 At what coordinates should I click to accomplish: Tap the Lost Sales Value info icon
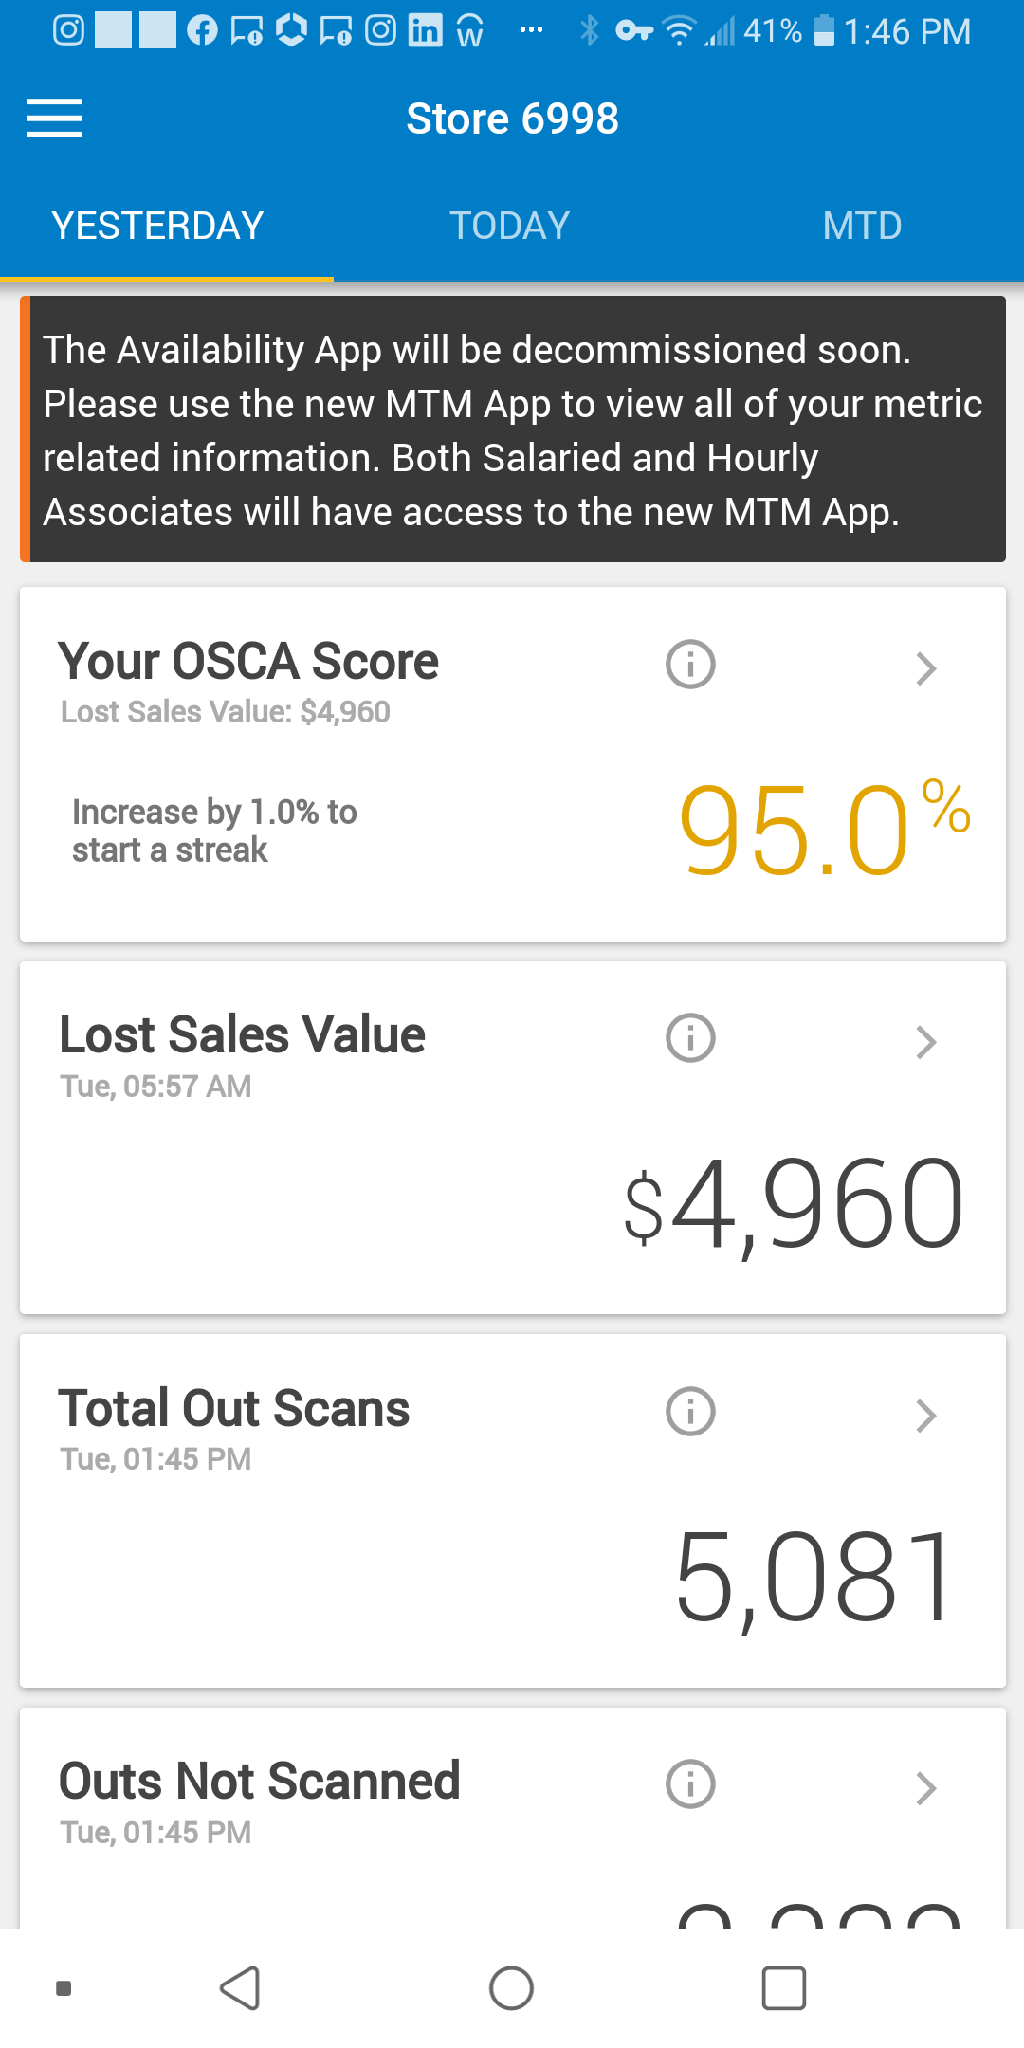click(691, 1038)
